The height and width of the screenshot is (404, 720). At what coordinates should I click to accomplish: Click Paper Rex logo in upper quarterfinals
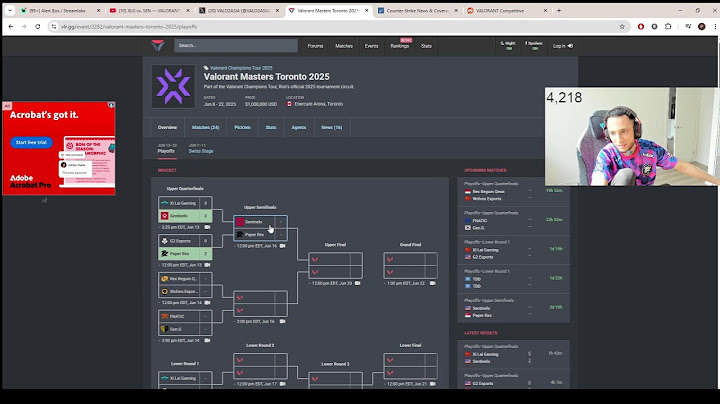click(x=164, y=253)
